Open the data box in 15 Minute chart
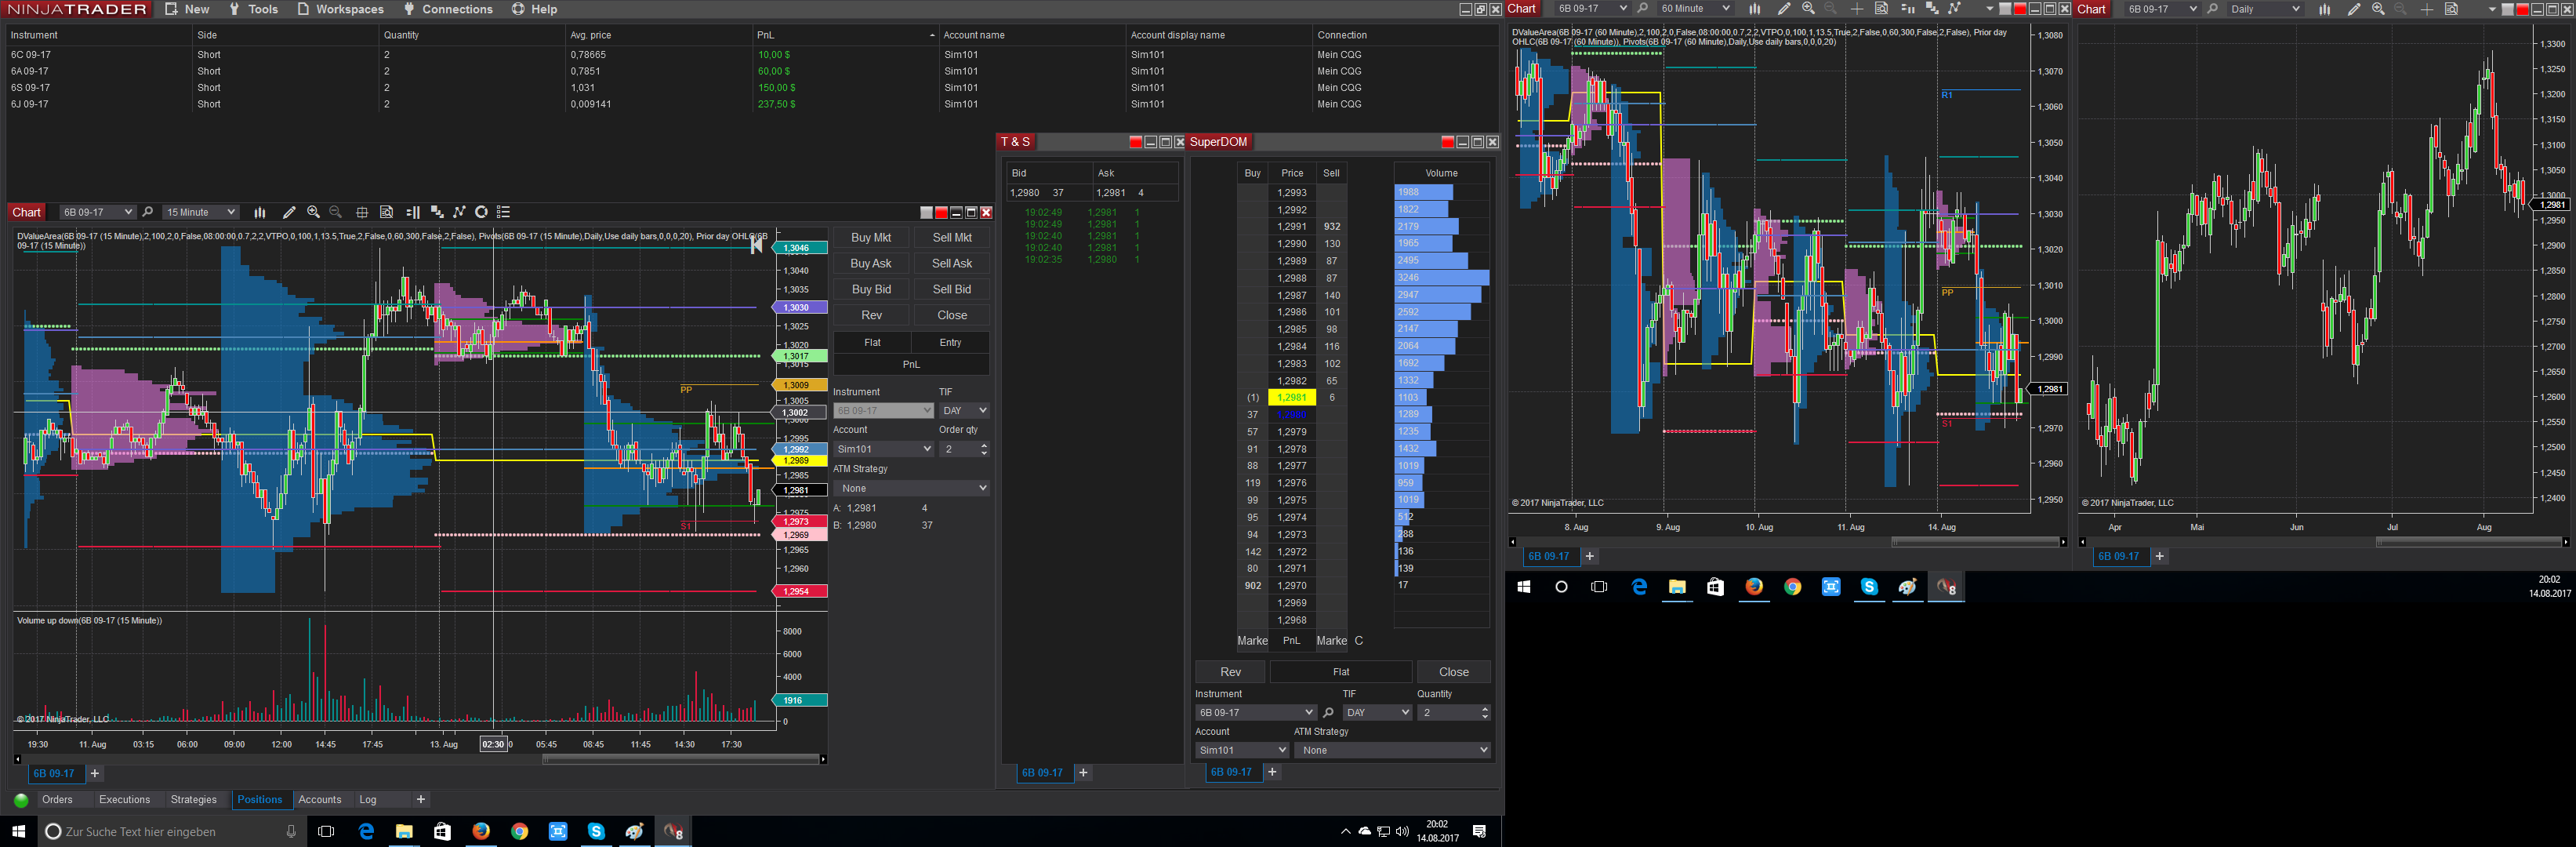The image size is (2576, 847). [x=386, y=212]
